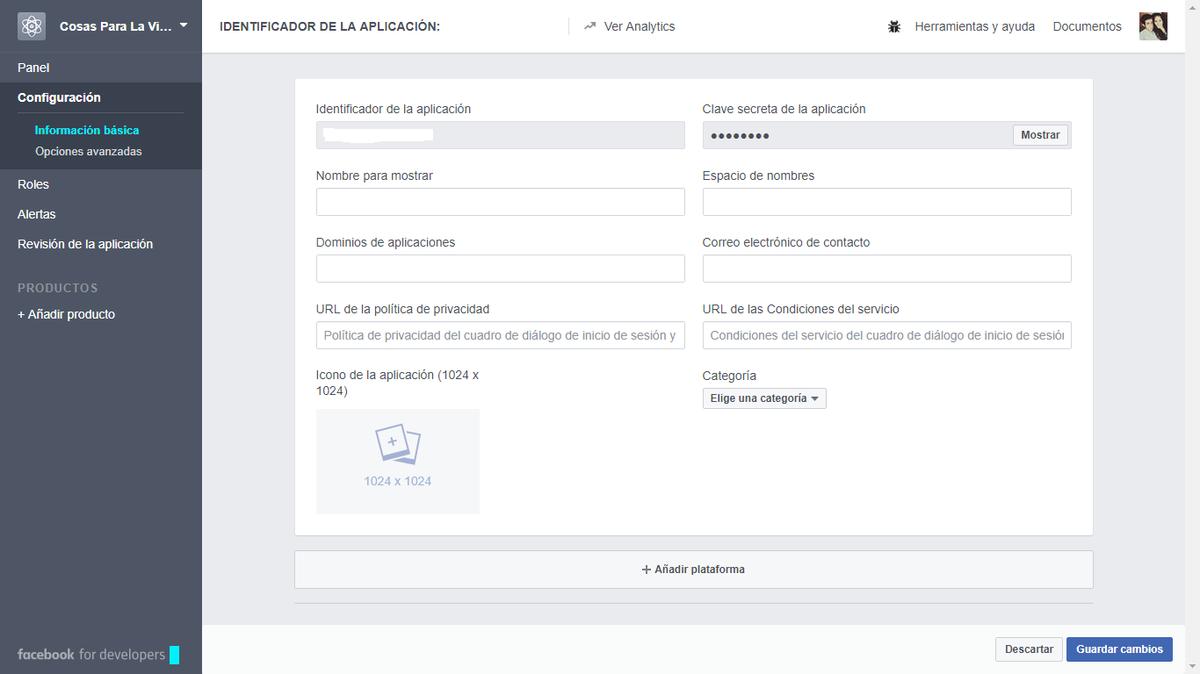Screen dimensions: 1200x674
Task: Open the Elige una categoría dropdown
Action: 764,398
